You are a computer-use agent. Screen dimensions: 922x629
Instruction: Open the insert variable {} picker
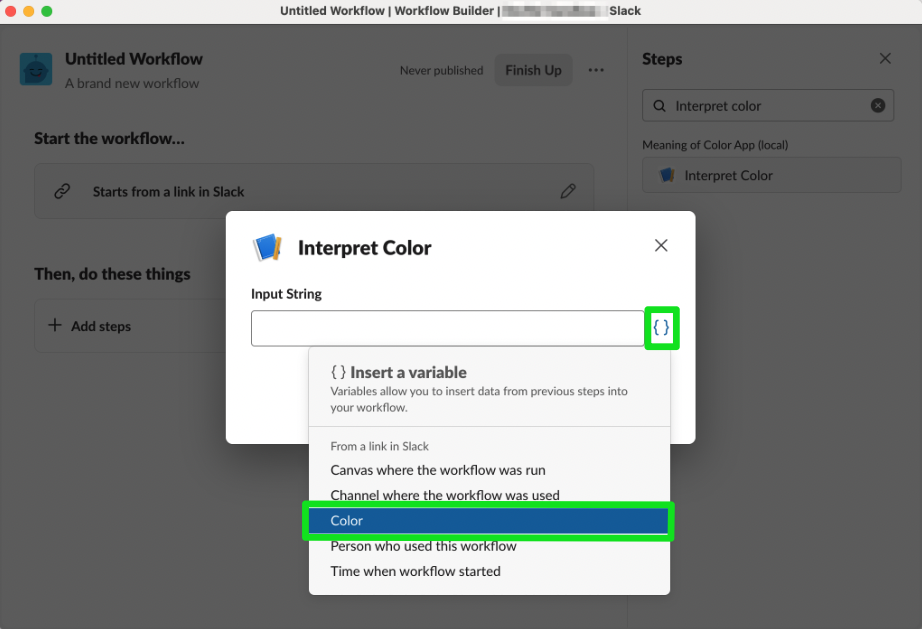(661, 327)
